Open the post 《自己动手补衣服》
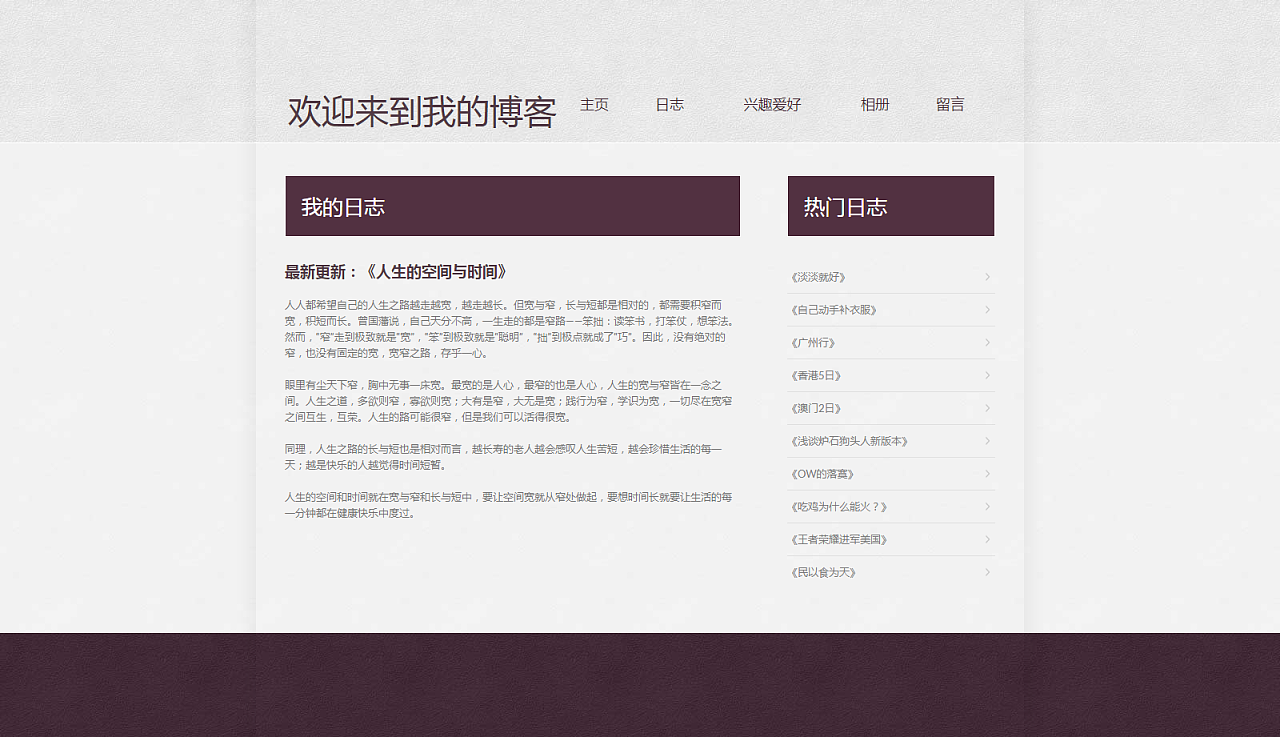Screen dimensions: 1280x737 [x=833, y=310]
